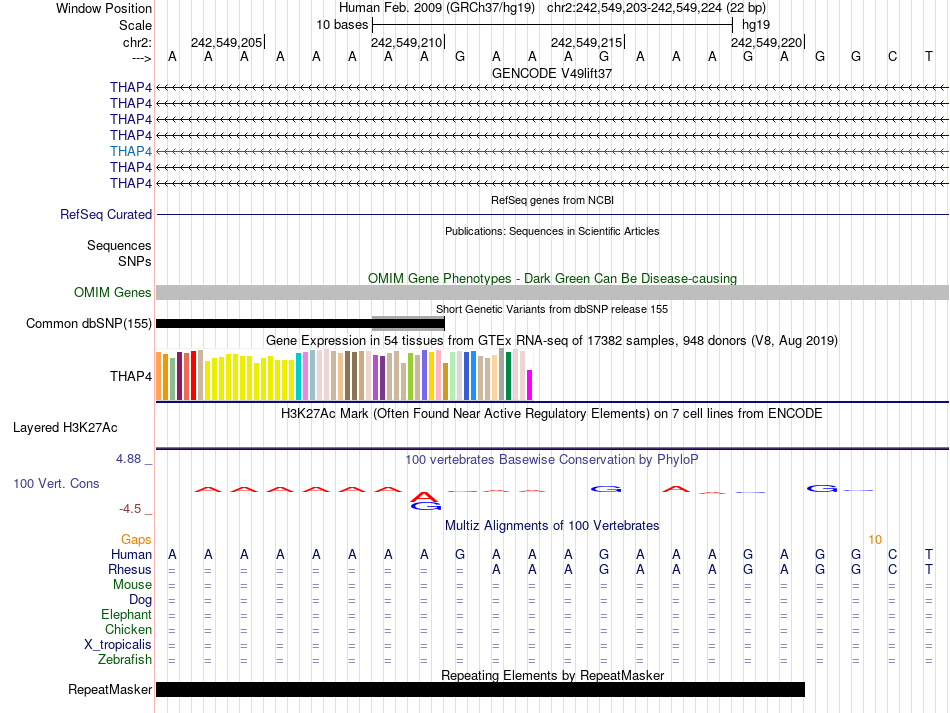The width and height of the screenshot is (950, 713).
Task: Select the Rhesus alignment row label
Action: click(130, 569)
